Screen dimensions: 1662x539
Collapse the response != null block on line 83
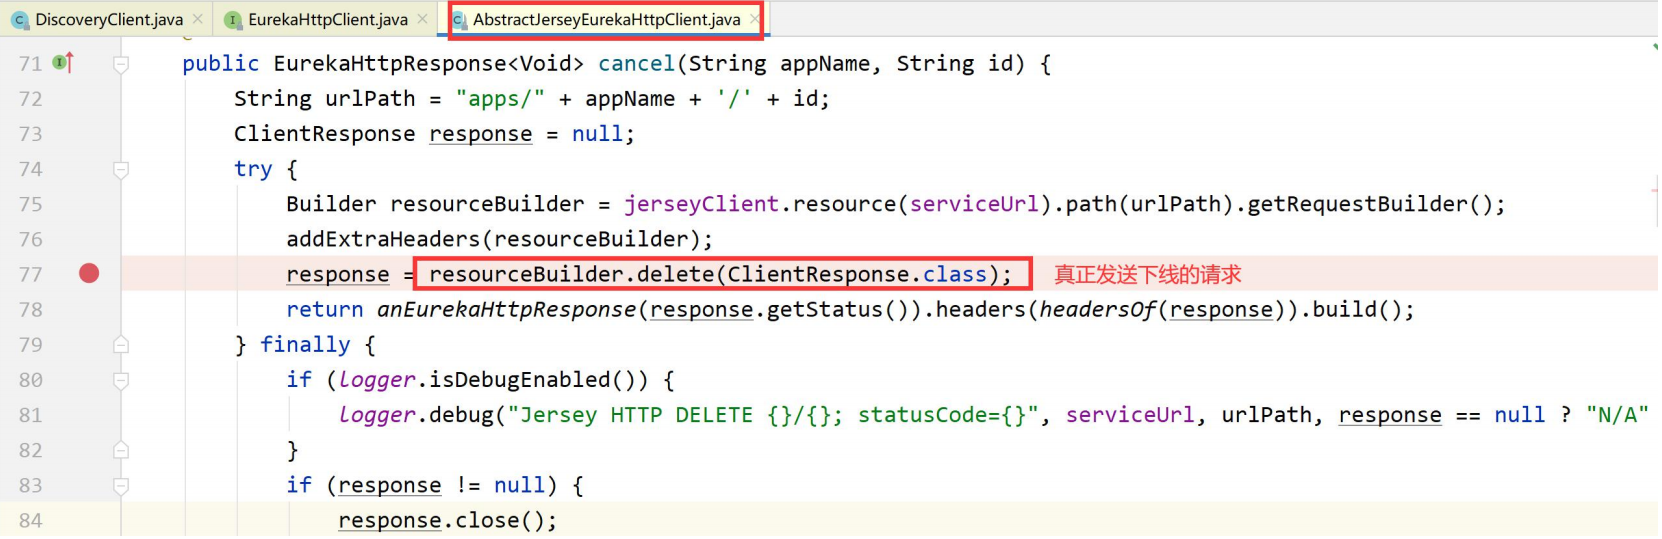point(121,486)
